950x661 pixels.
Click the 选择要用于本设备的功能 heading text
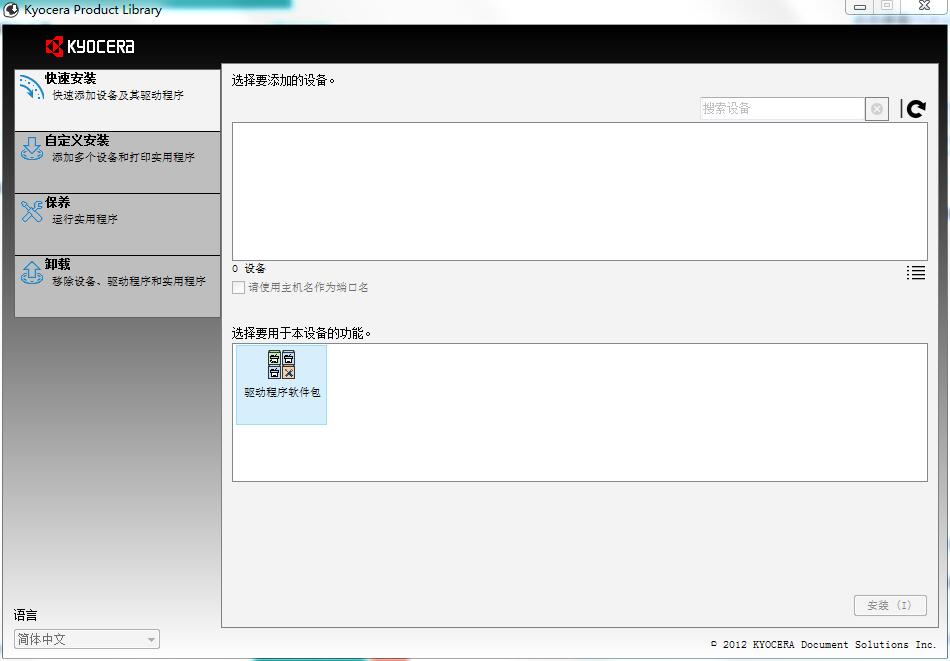coord(301,333)
